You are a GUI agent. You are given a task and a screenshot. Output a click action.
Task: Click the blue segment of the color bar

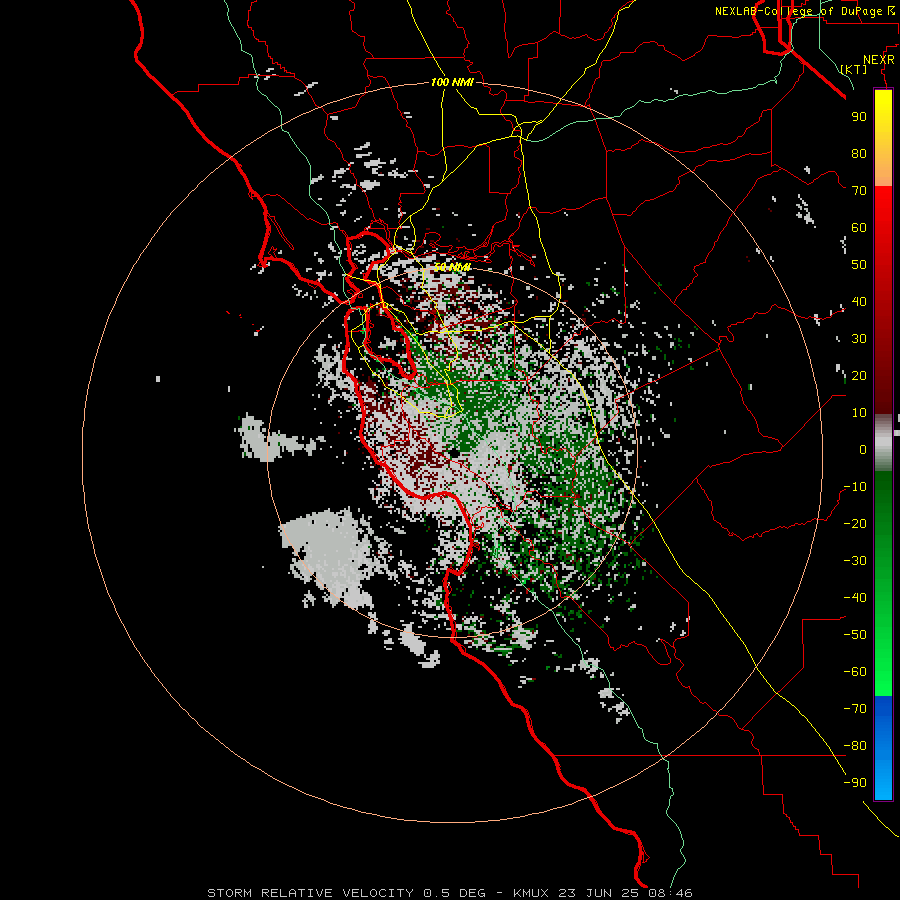click(x=883, y=747)
